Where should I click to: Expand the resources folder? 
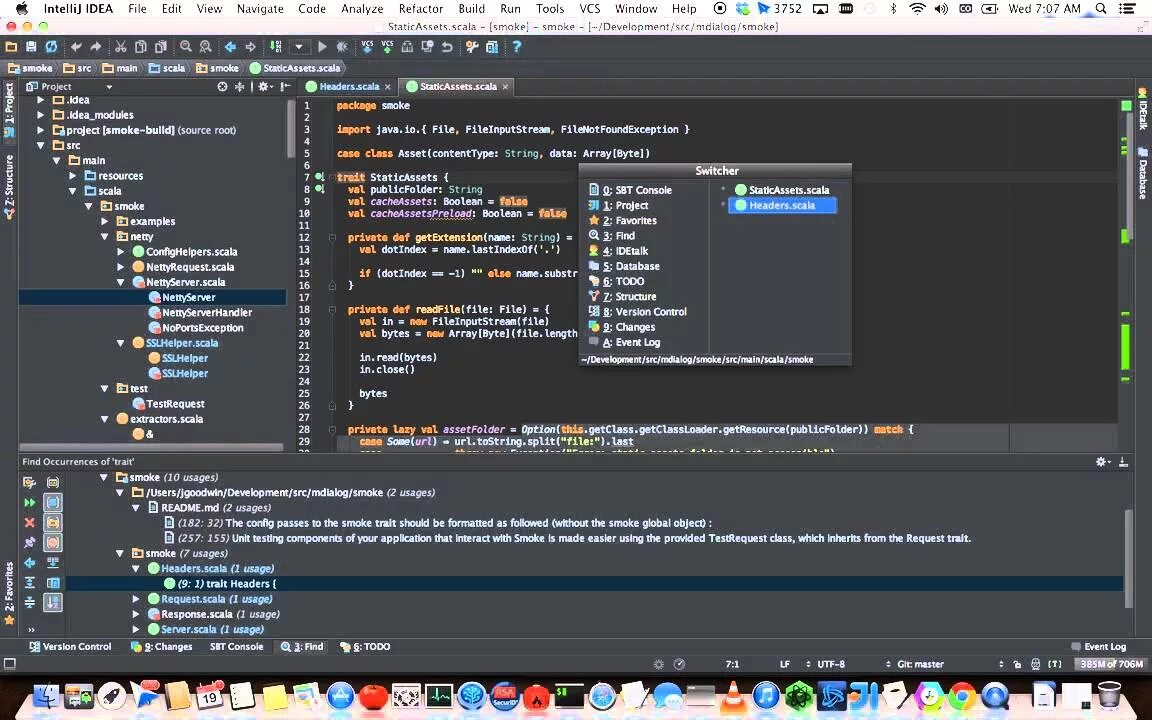point(73,176)
